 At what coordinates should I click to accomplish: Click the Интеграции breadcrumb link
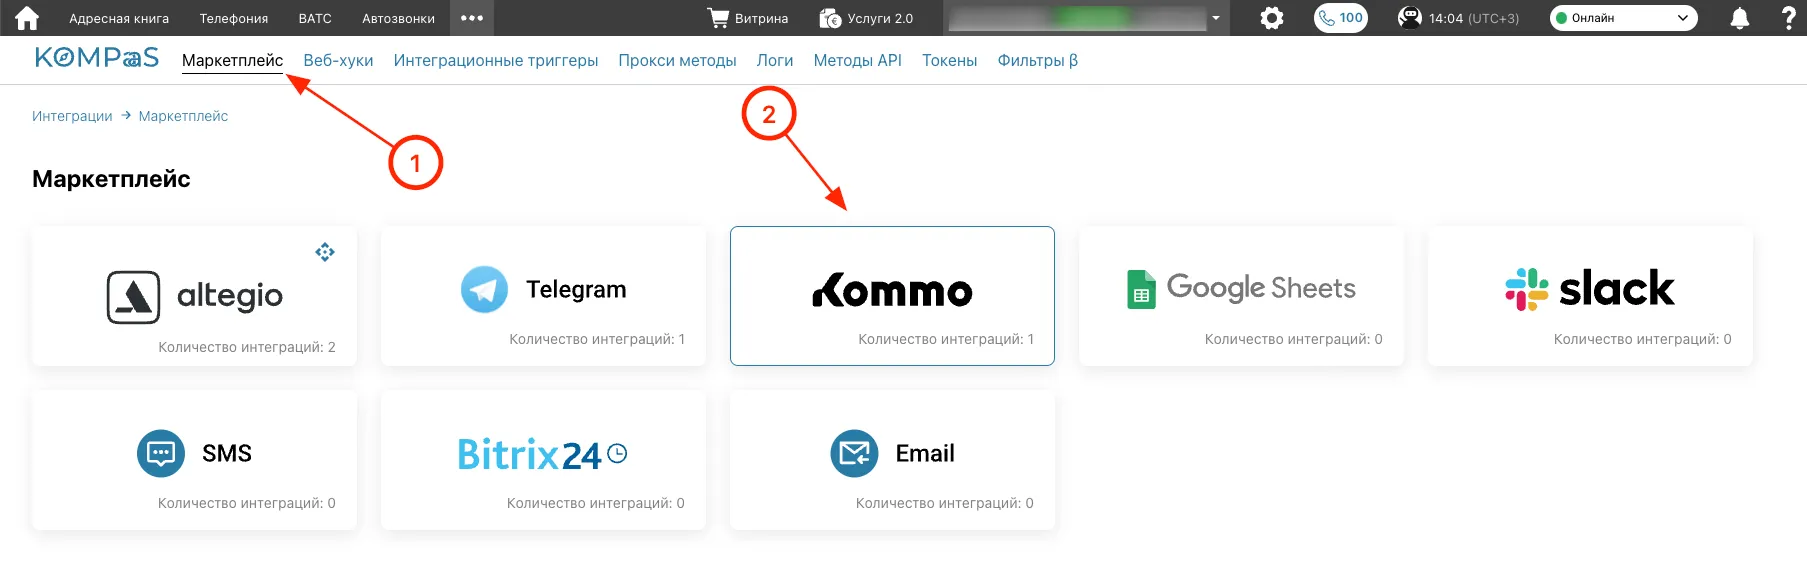click(x=72, y=116)
